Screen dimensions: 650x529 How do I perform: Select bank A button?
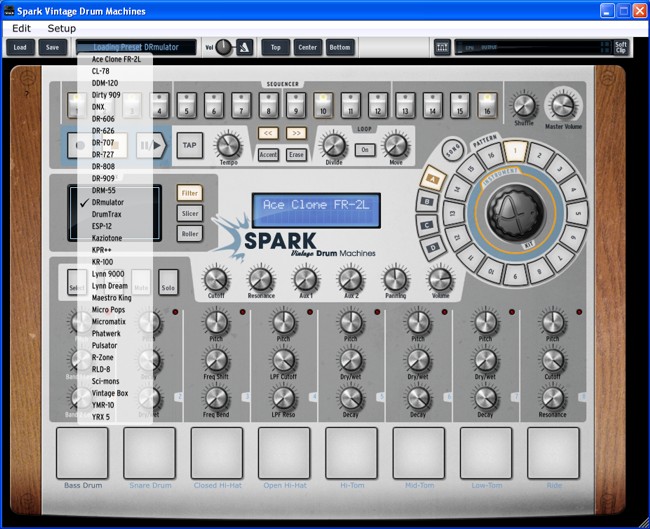(x=433, y=179)
